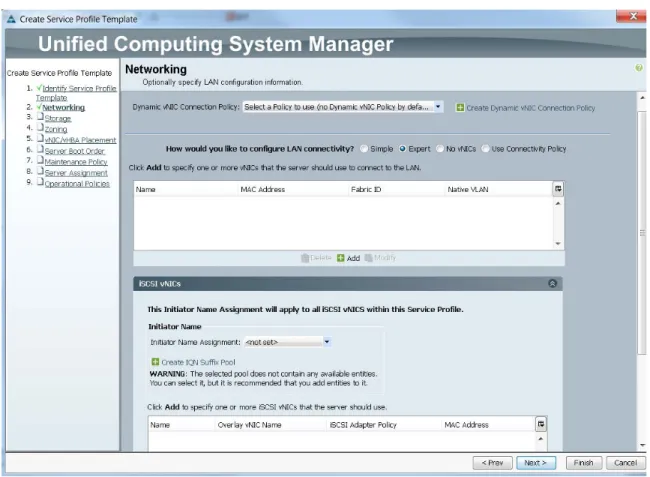The width and height of the screenshot is (650, 477).
Task: Open the Server Assignment step
Action: click(76, 173)
